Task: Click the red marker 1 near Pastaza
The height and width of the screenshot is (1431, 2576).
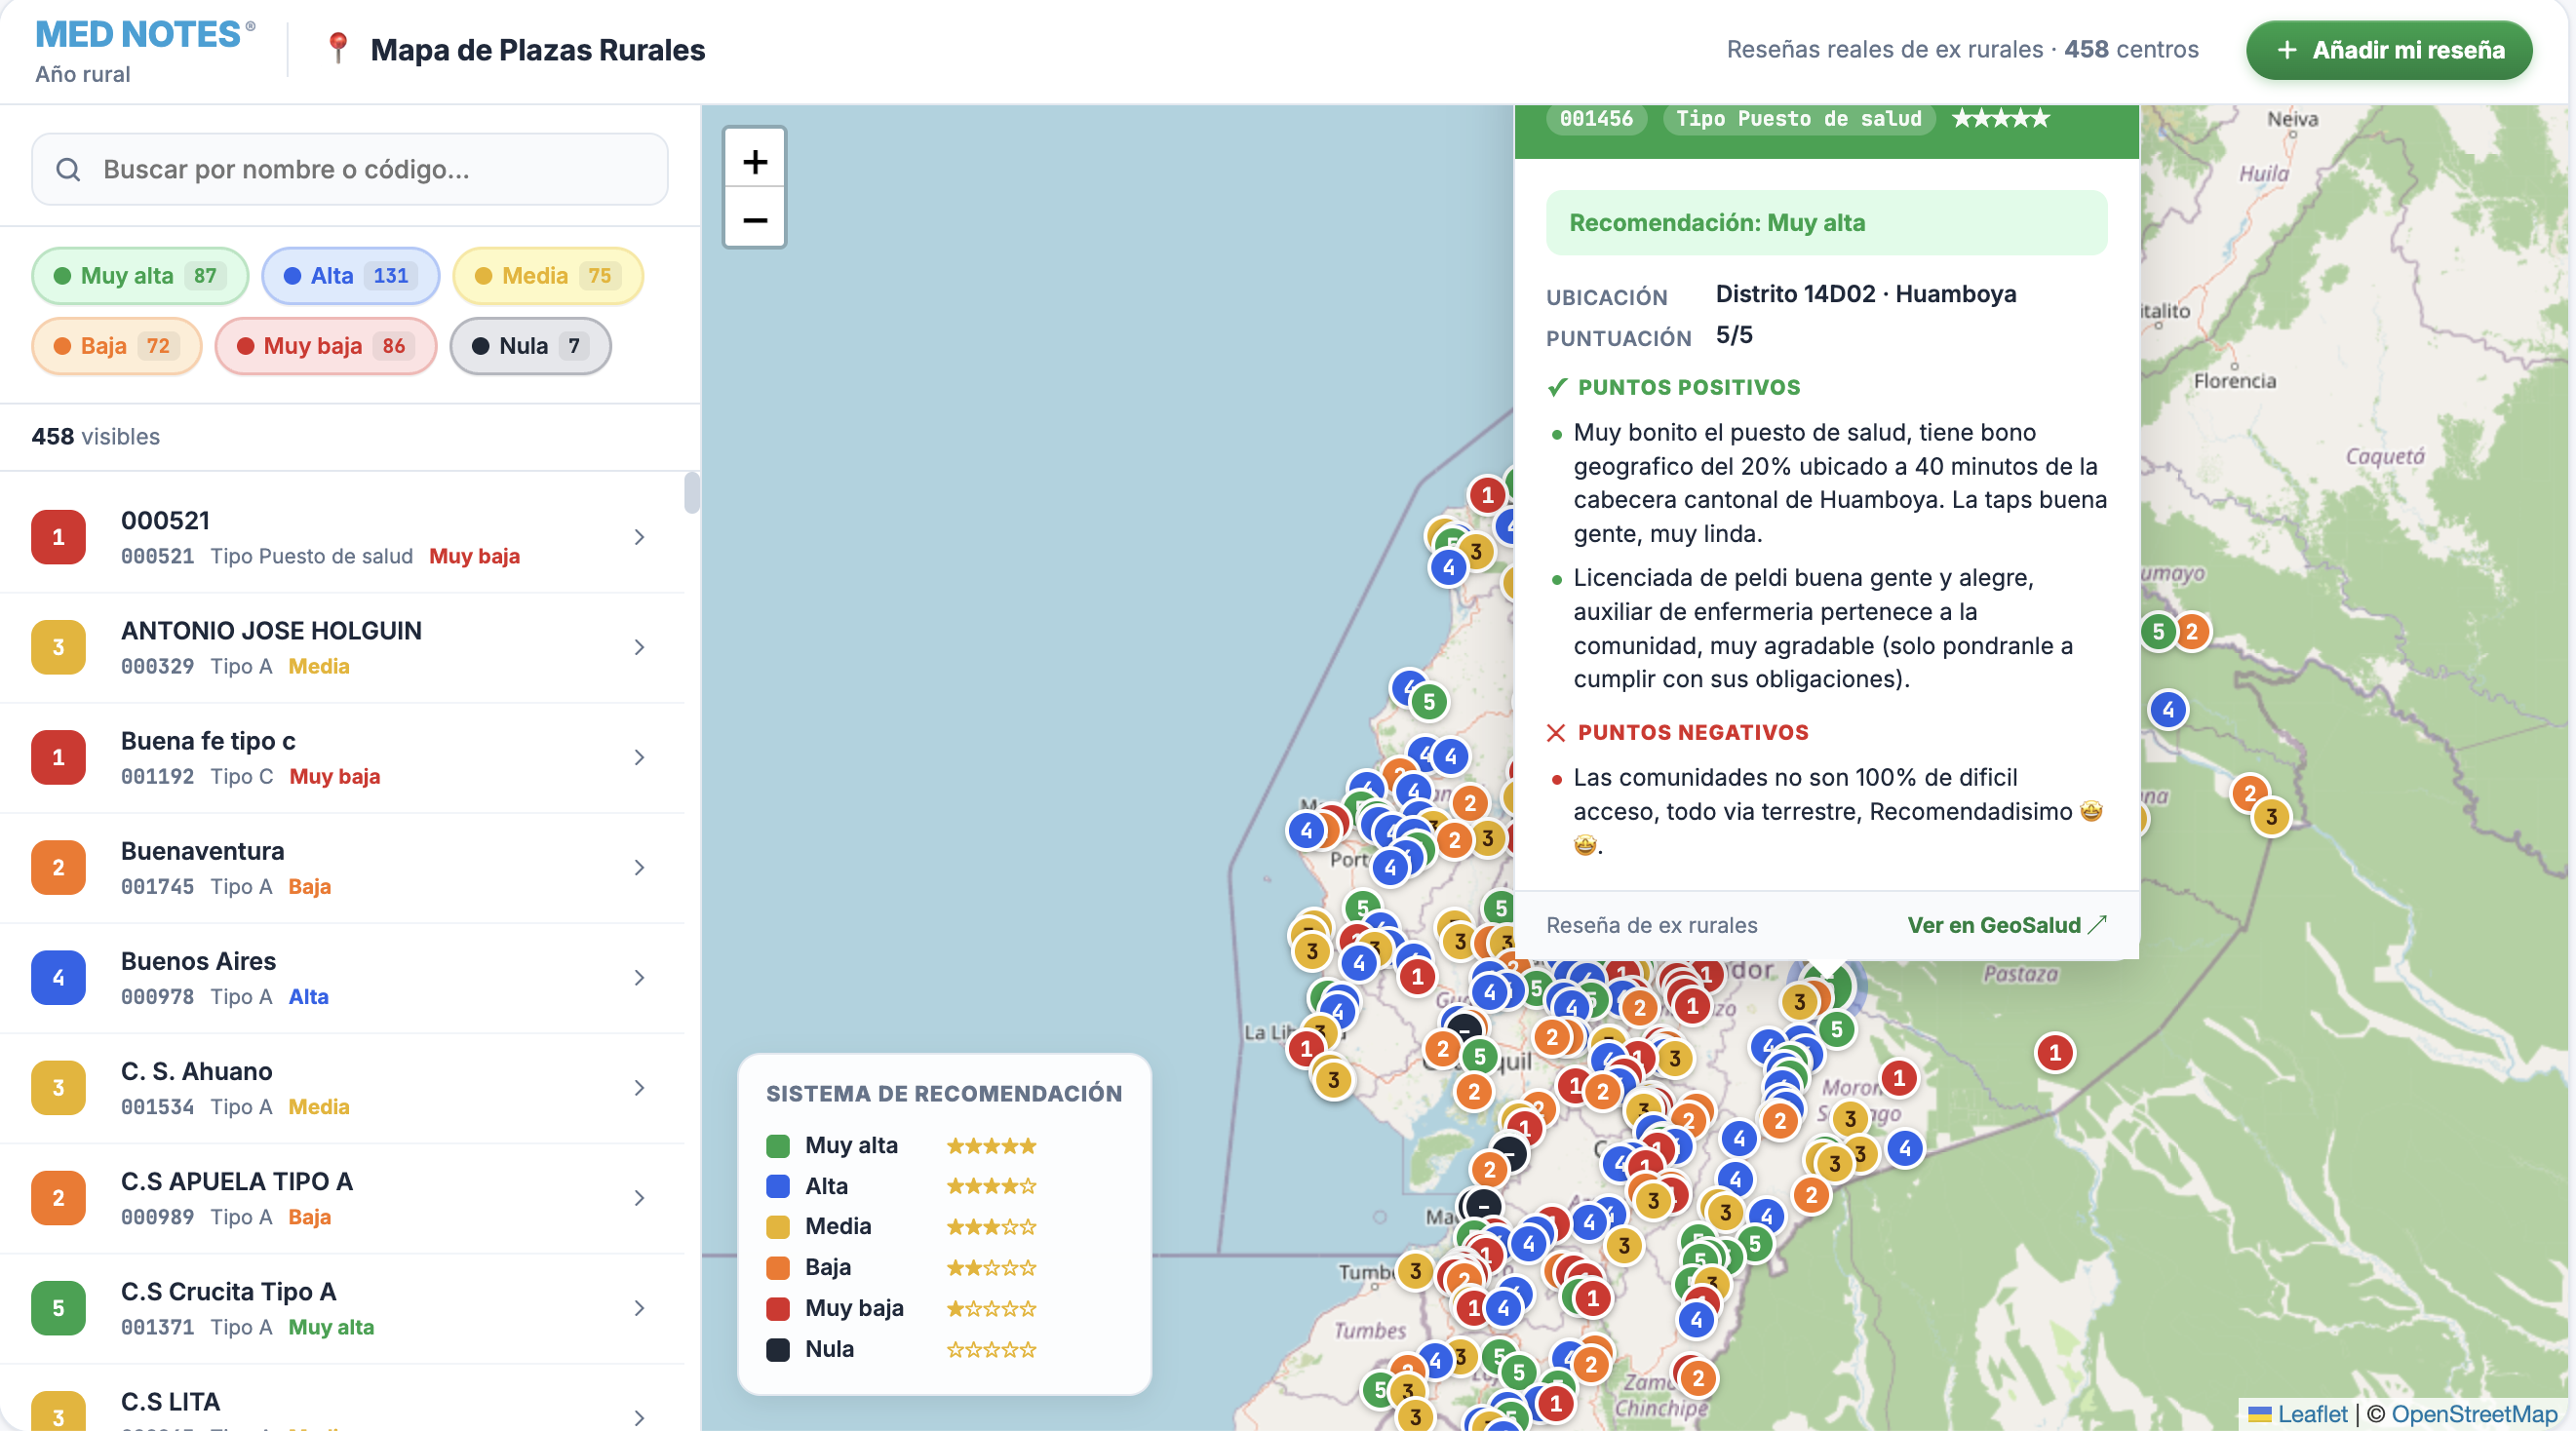Action: (2054, 1052)
